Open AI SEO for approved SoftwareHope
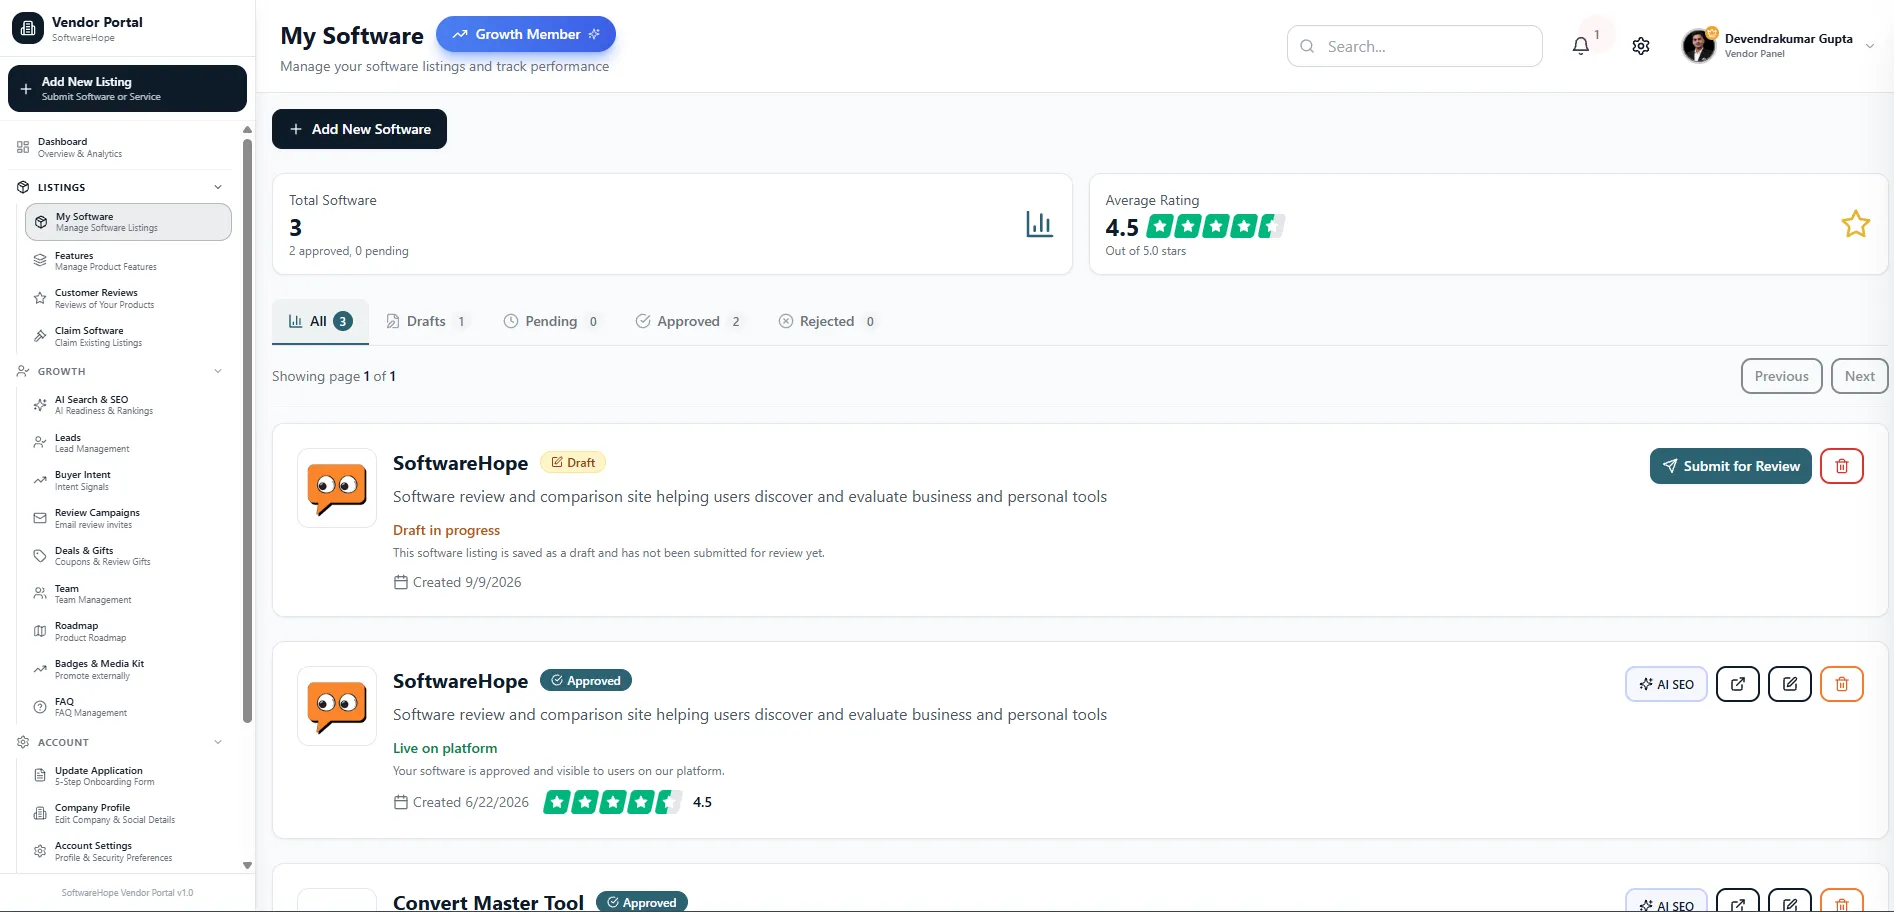 1666,684
